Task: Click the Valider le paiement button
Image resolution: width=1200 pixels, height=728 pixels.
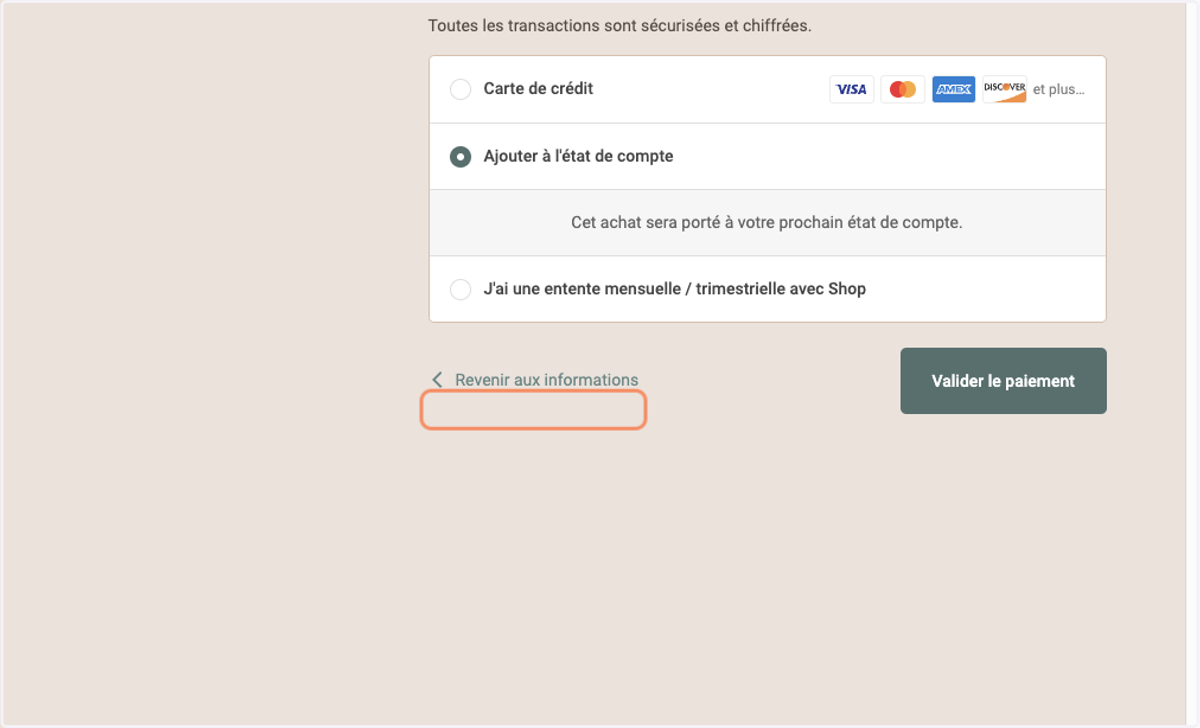Action: point(1003,381)
